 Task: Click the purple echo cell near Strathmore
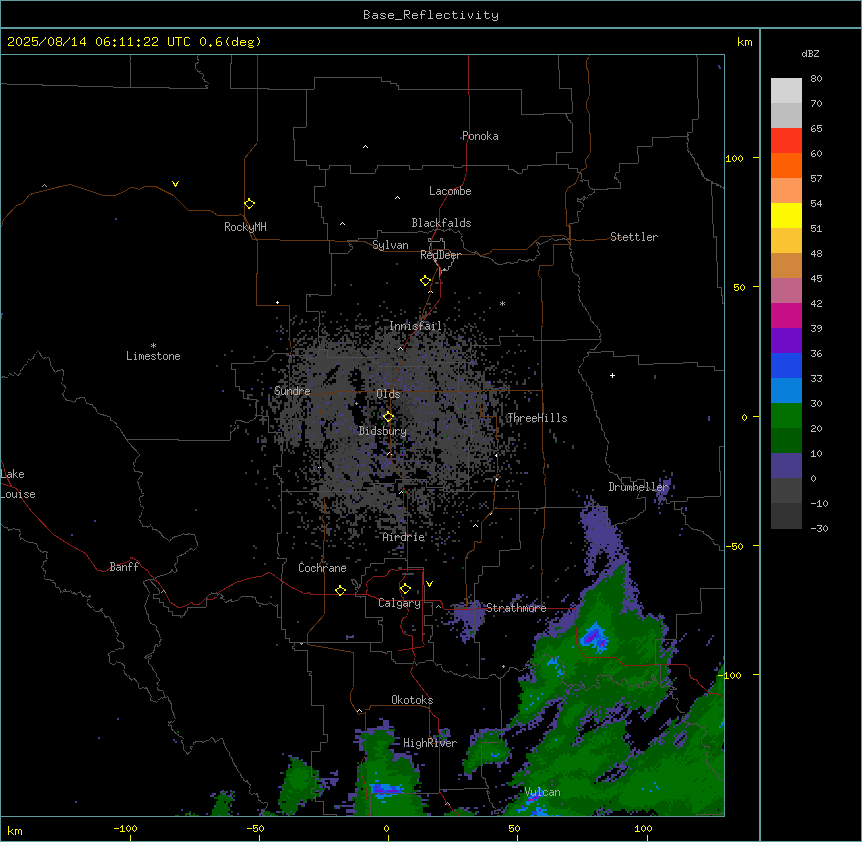pos(468,619)
